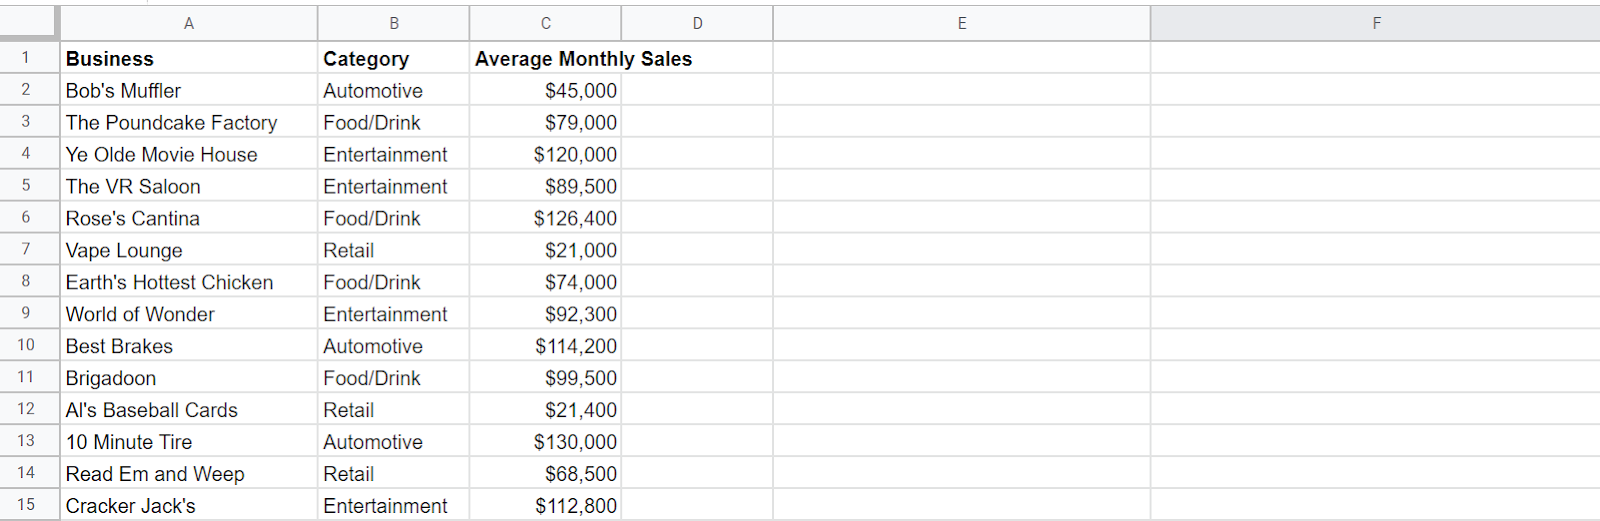1600x521 pixels.
Task: Select the row 1 header
Action: pyautogui.click(x=26, y=58)
